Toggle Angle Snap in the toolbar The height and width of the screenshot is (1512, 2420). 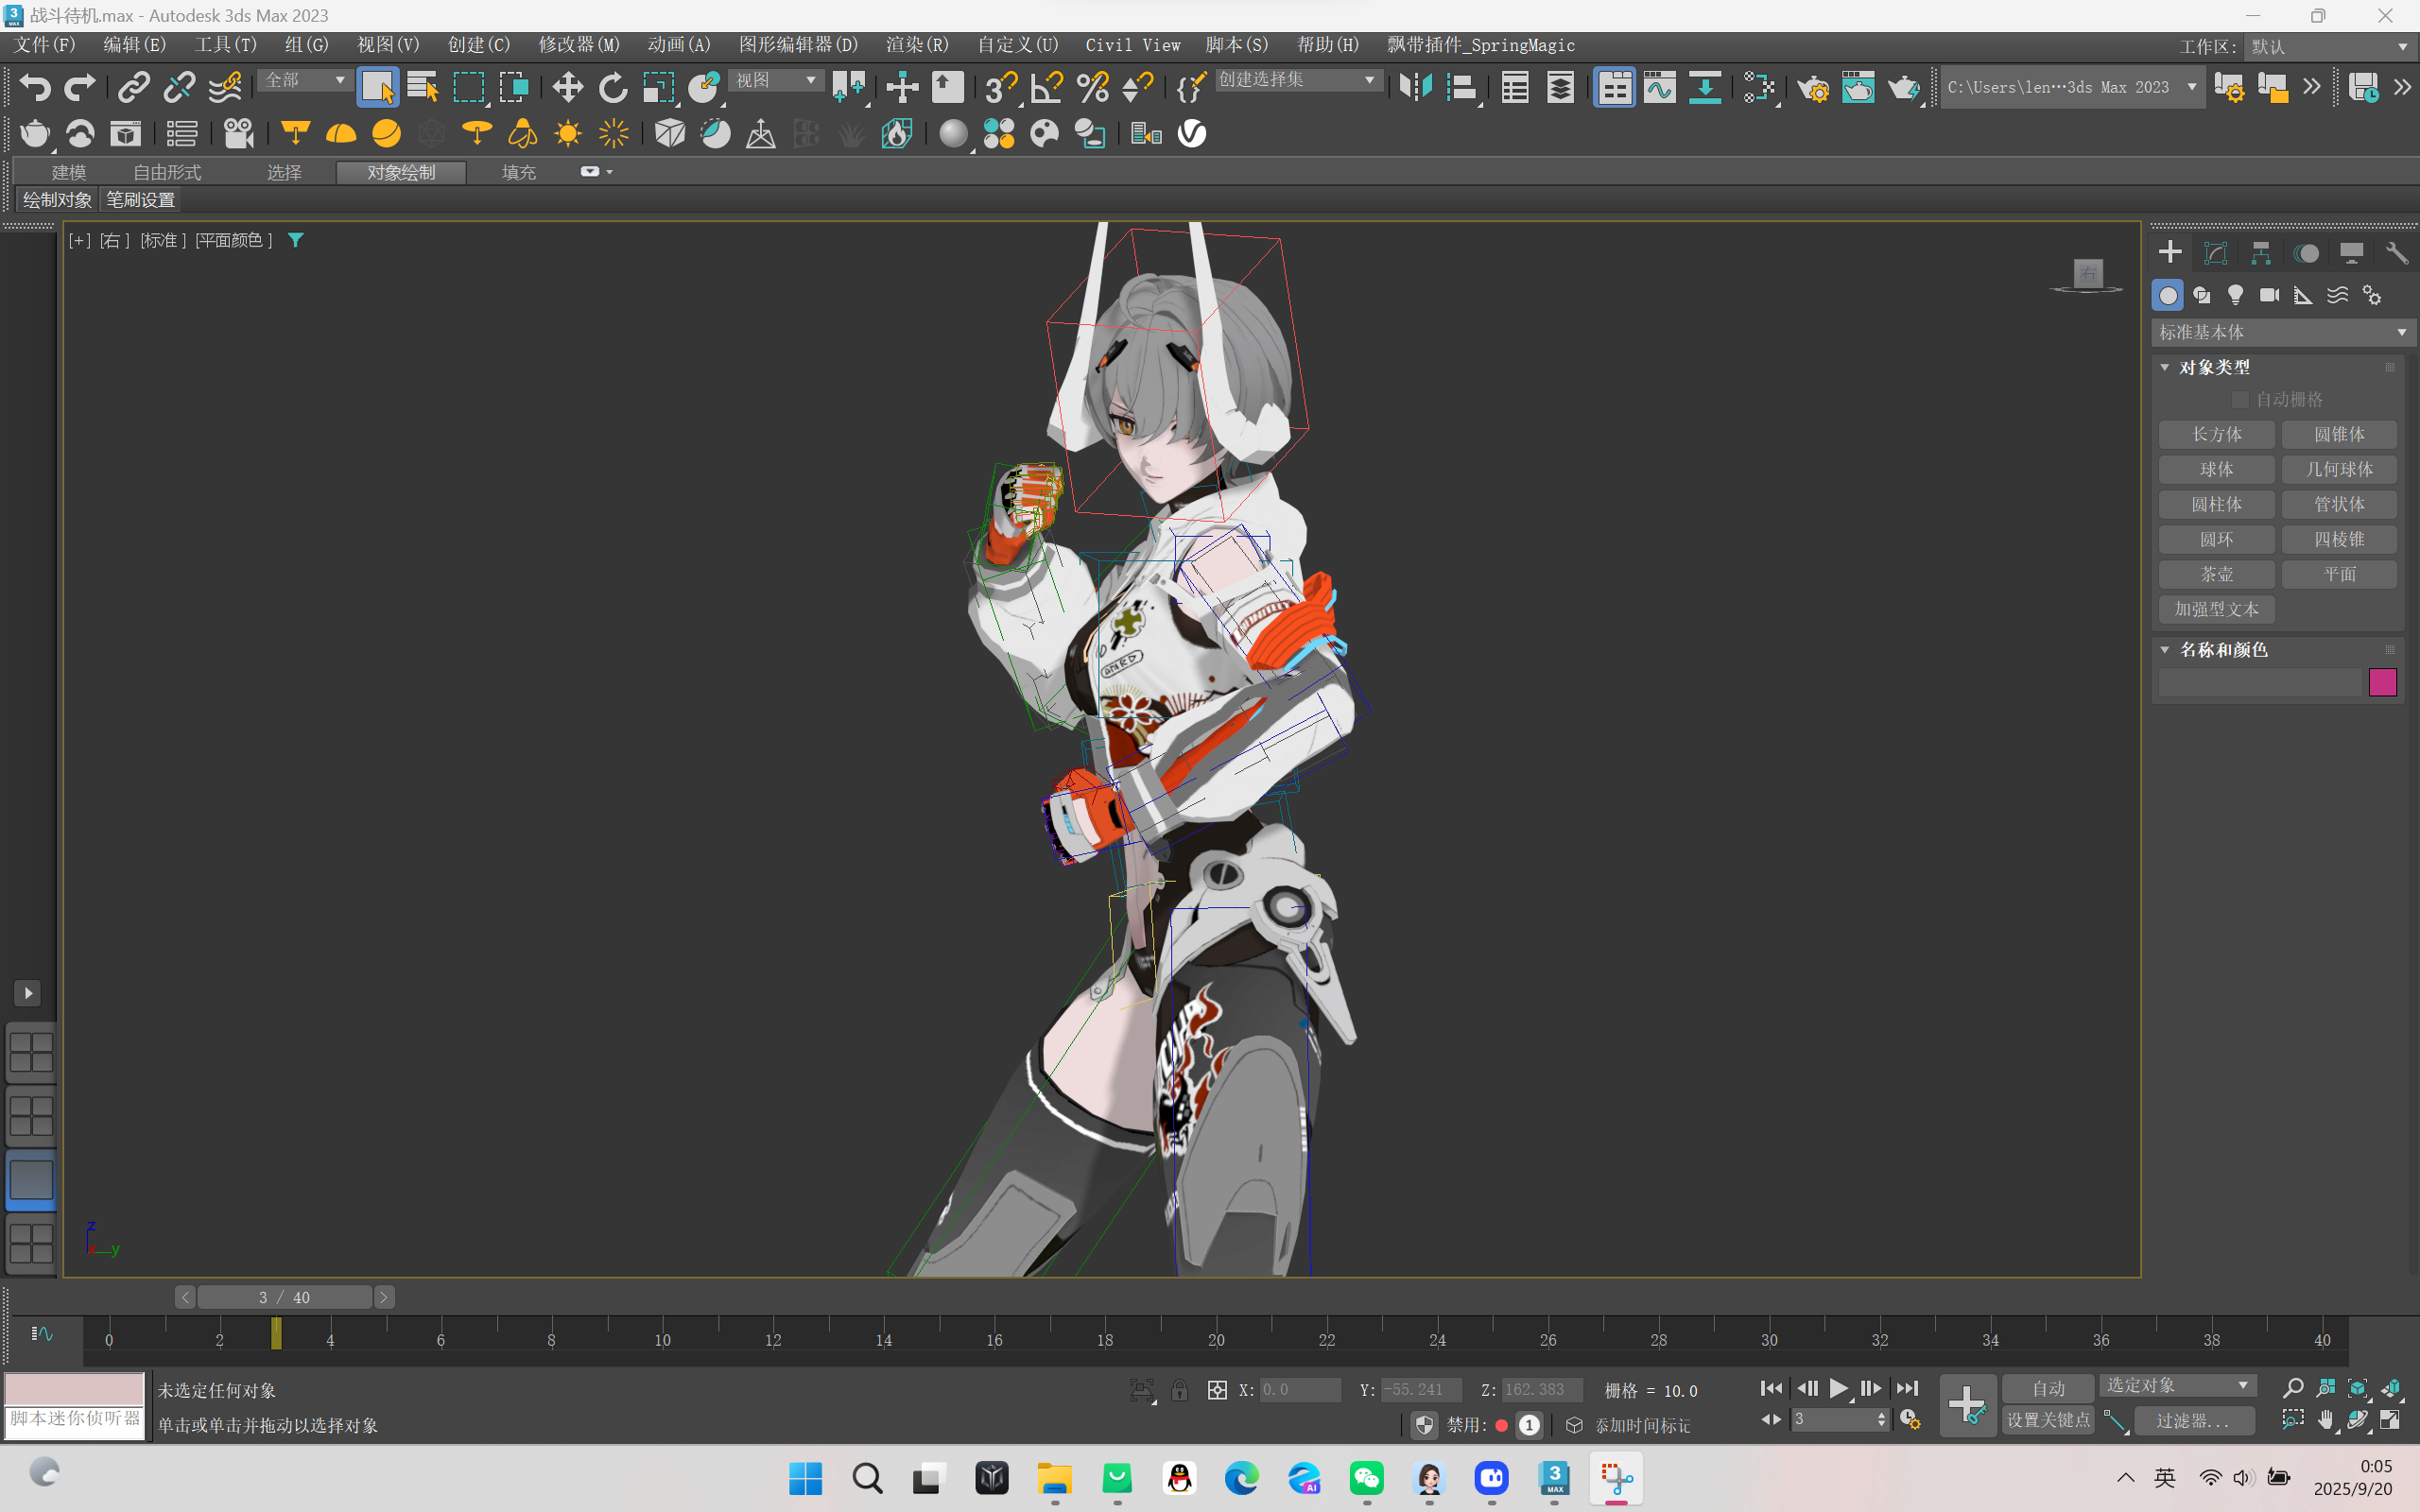coord(1046,88)
